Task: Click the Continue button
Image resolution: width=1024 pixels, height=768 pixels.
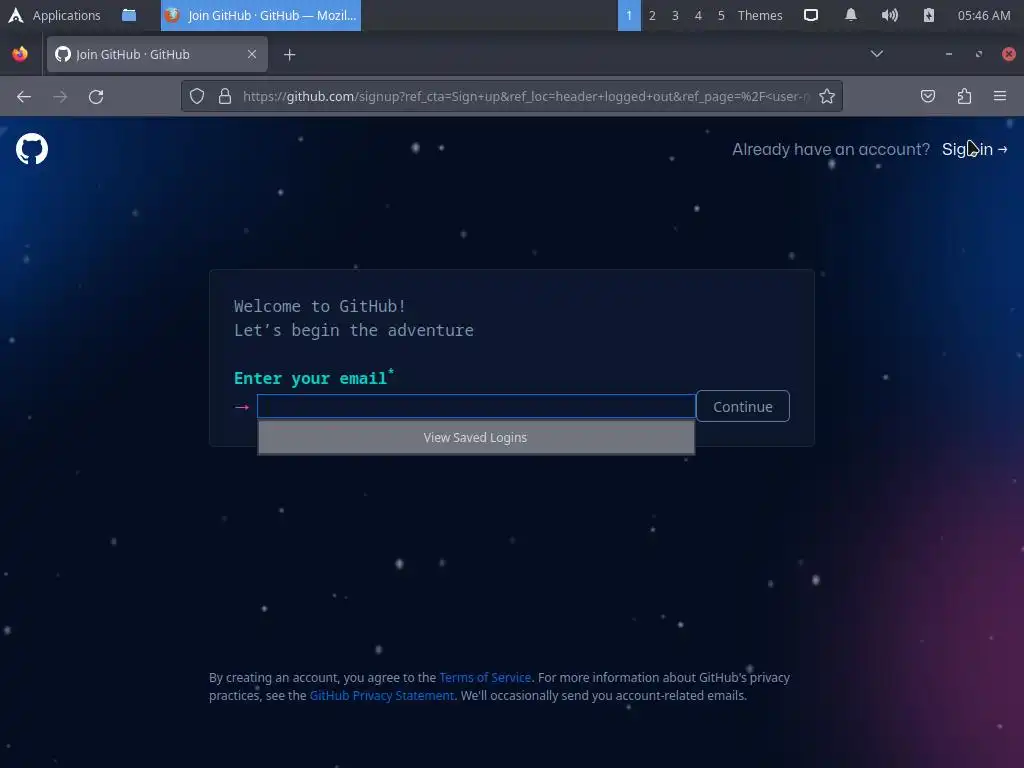Action: pyautogui.click(x=743, y=406)
